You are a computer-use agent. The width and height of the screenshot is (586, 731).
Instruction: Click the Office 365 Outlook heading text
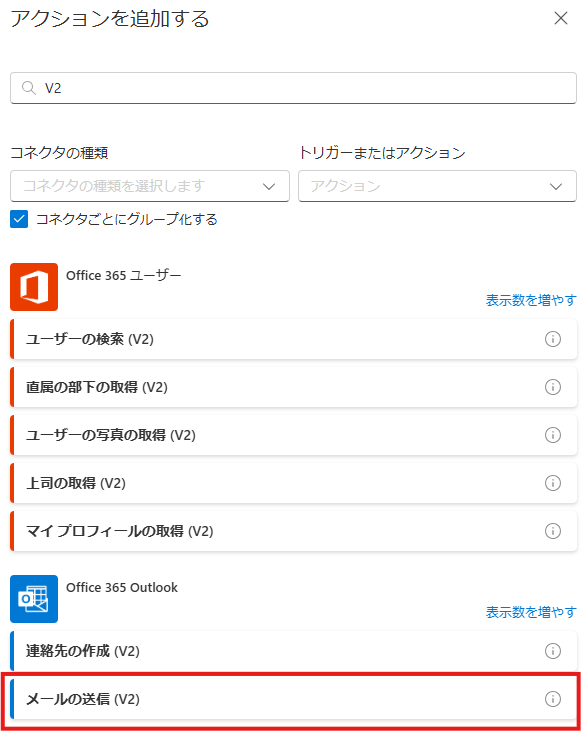point(122,587)
